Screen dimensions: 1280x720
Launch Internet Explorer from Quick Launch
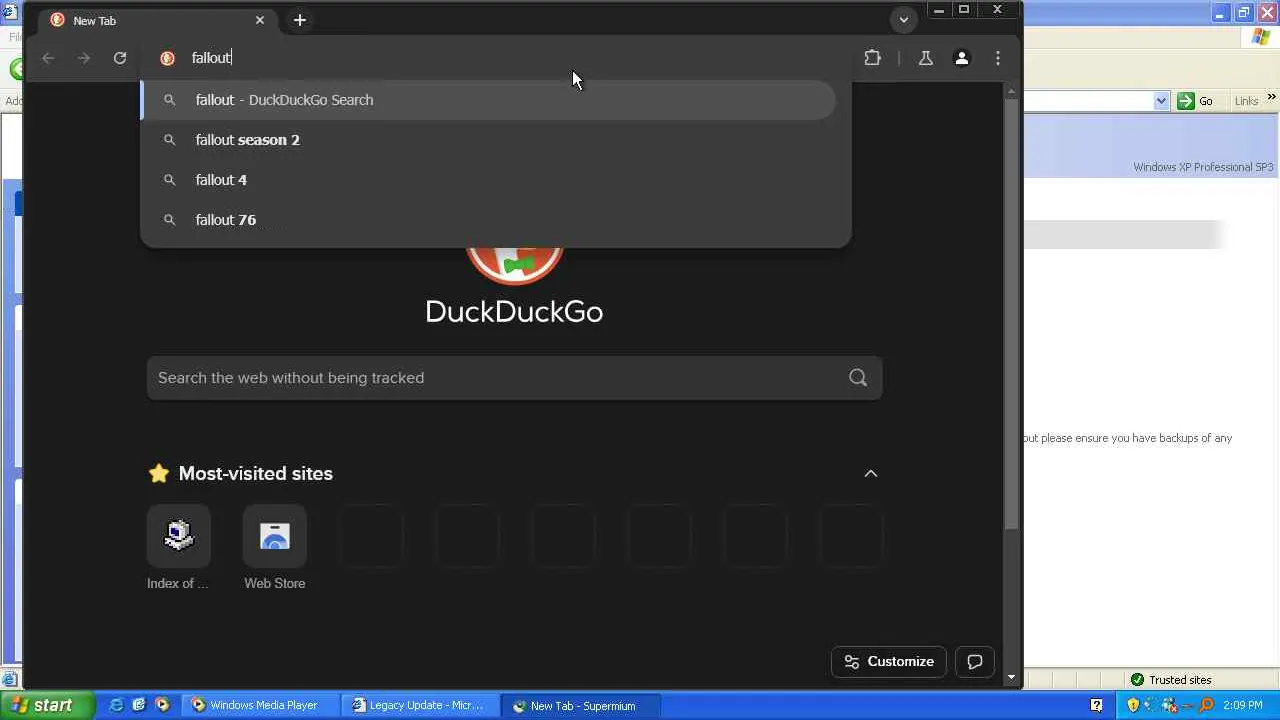pos(117,705)
